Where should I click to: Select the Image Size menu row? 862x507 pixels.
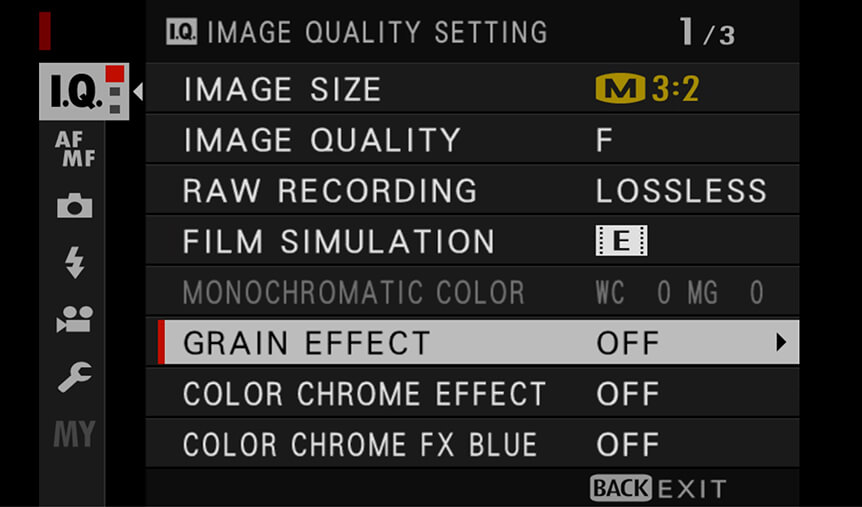pyautogui.click(x=472, y=89)
